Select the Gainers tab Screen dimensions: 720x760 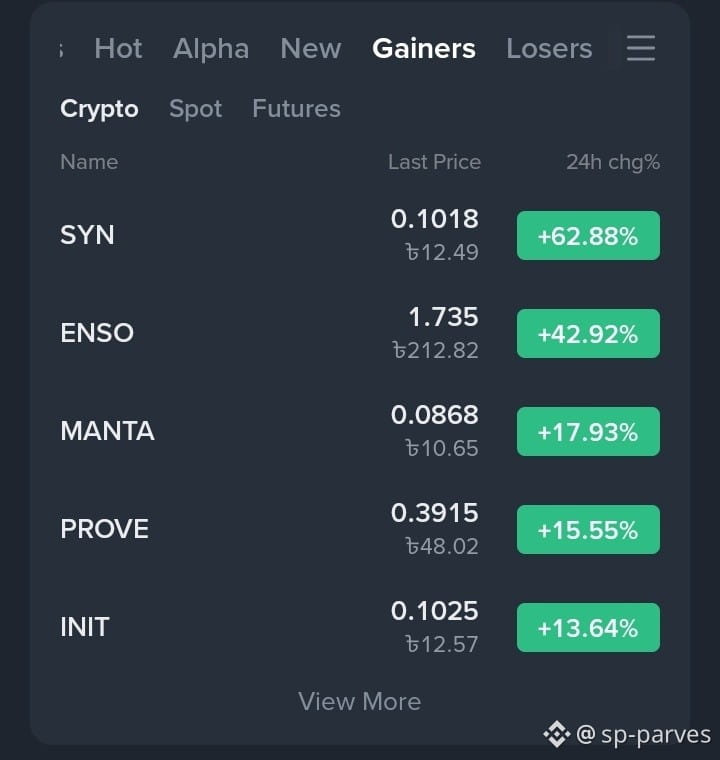[x=424, y=49]
